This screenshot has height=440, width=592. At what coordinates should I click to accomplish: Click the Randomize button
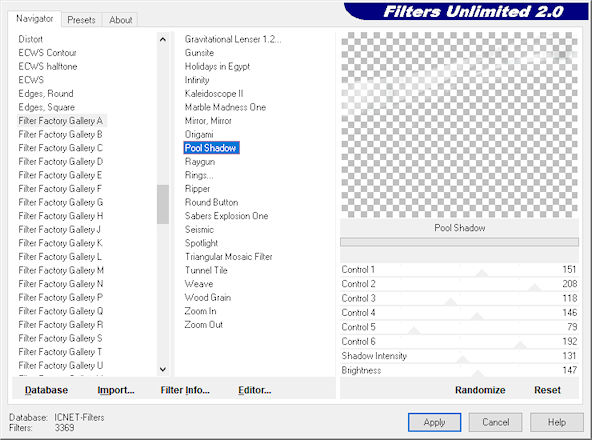480,390
